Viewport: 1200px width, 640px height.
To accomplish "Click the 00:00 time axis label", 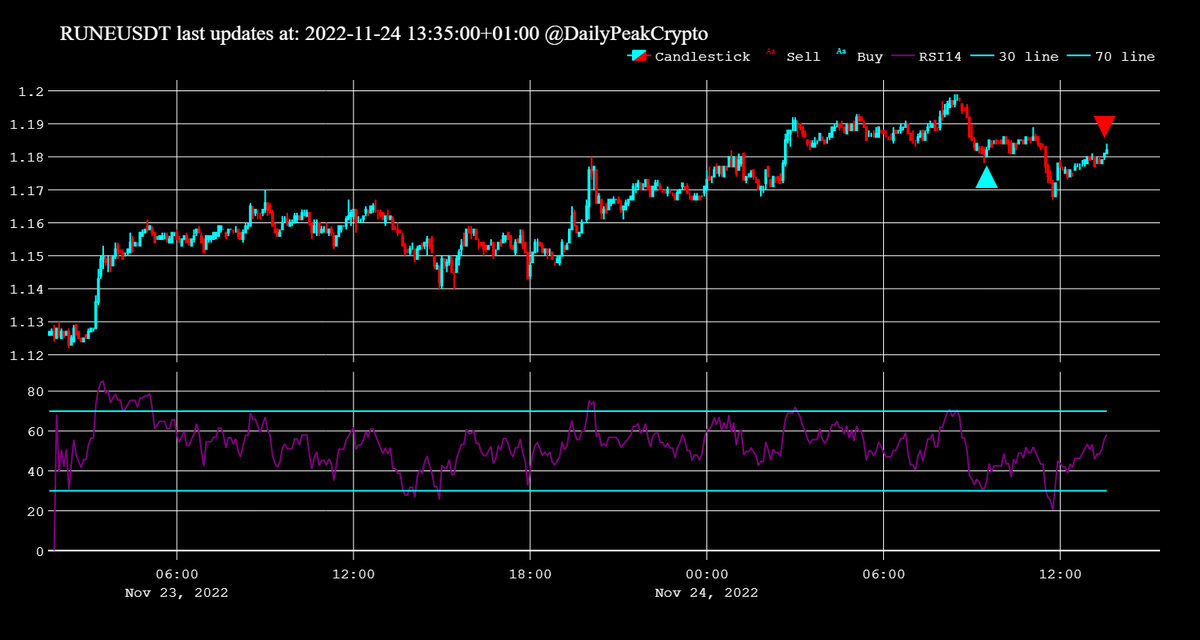I will pyautogui.click(x=706, y=575).
